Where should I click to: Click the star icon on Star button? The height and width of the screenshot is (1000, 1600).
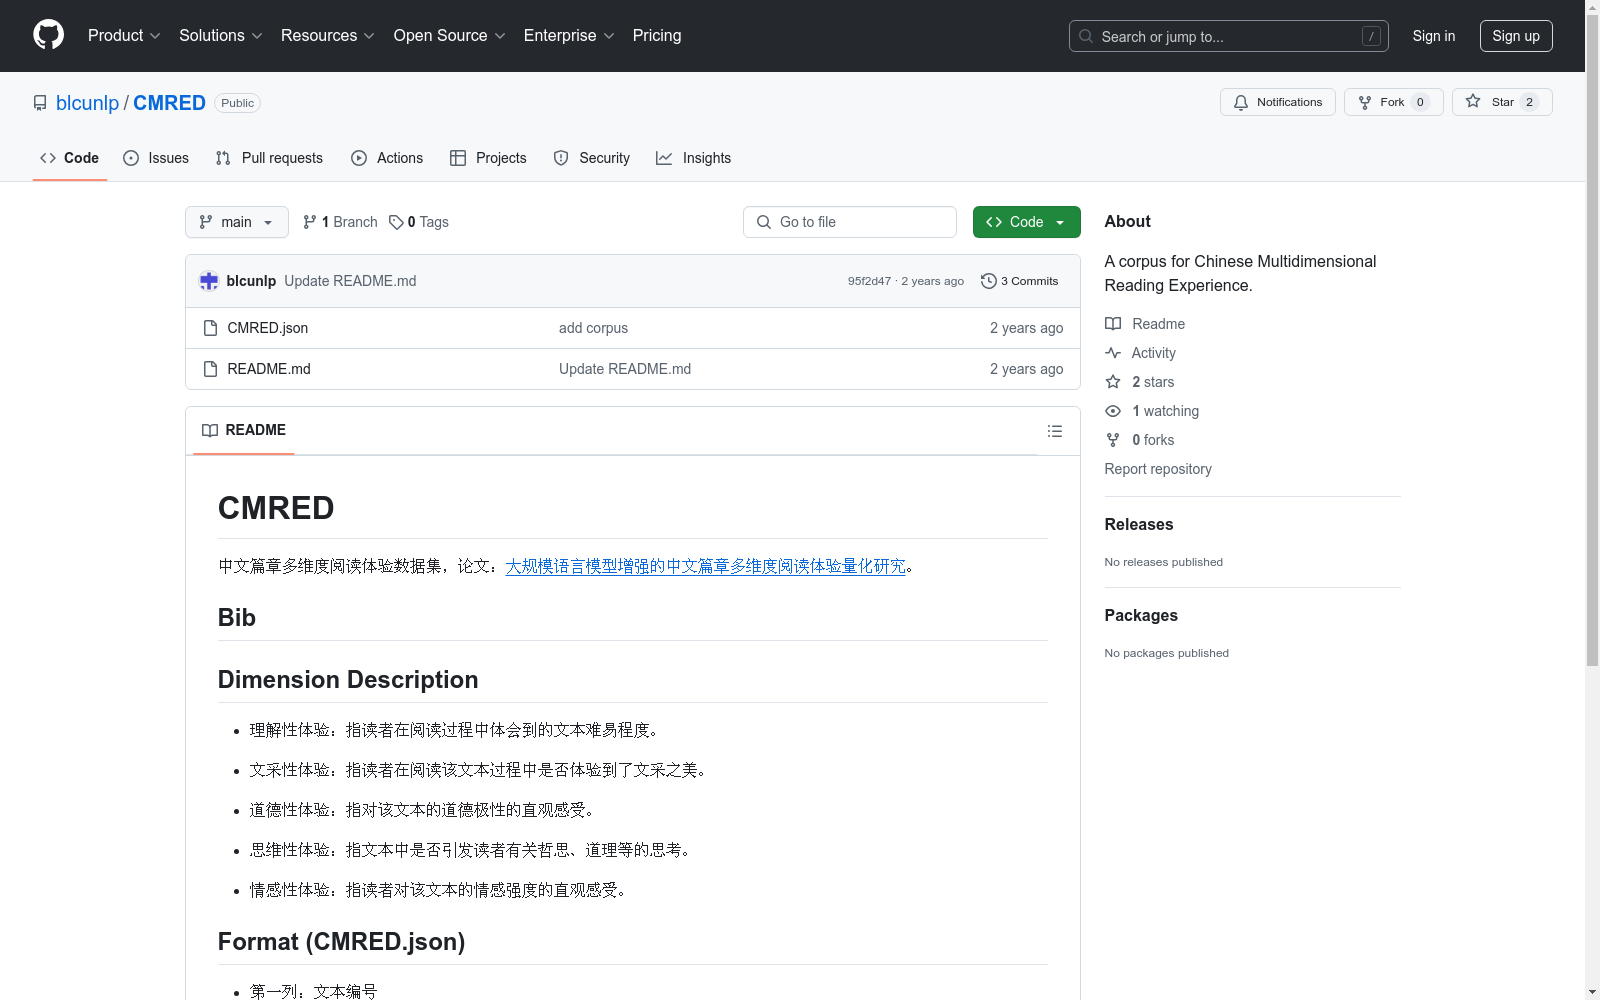click(x=1473, y=101)
